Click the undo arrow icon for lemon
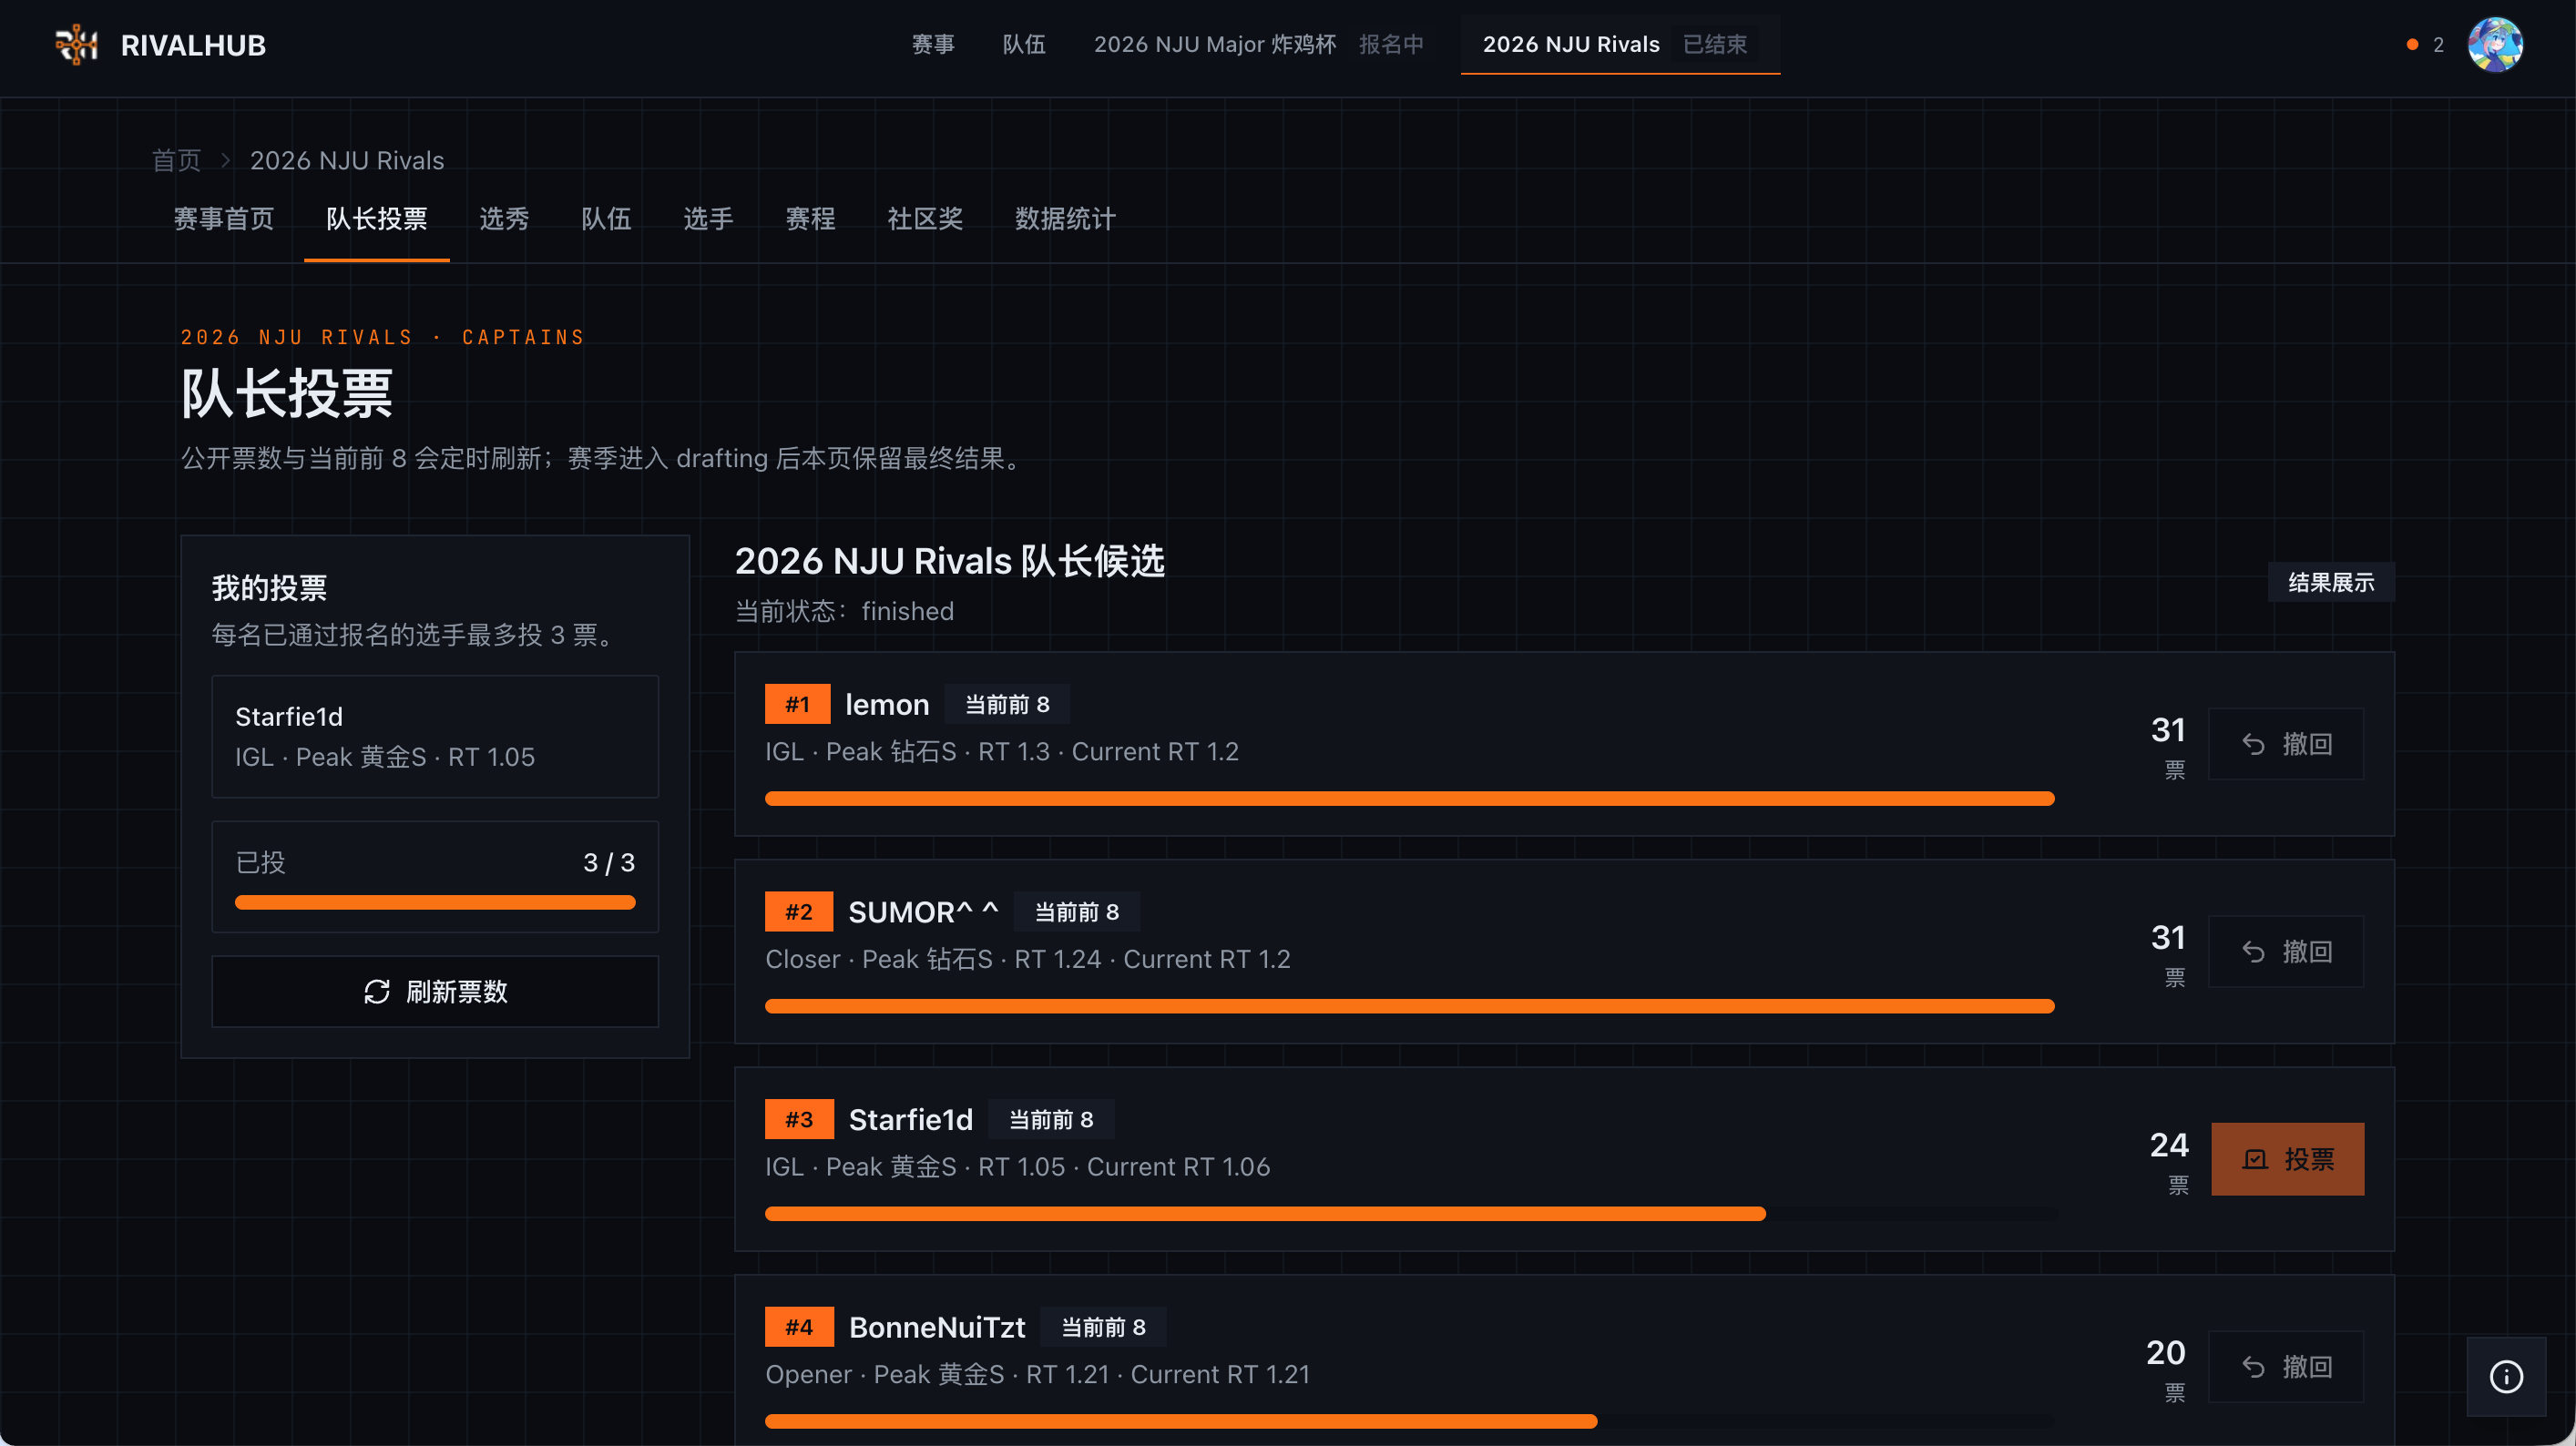 pos(2253,744)
